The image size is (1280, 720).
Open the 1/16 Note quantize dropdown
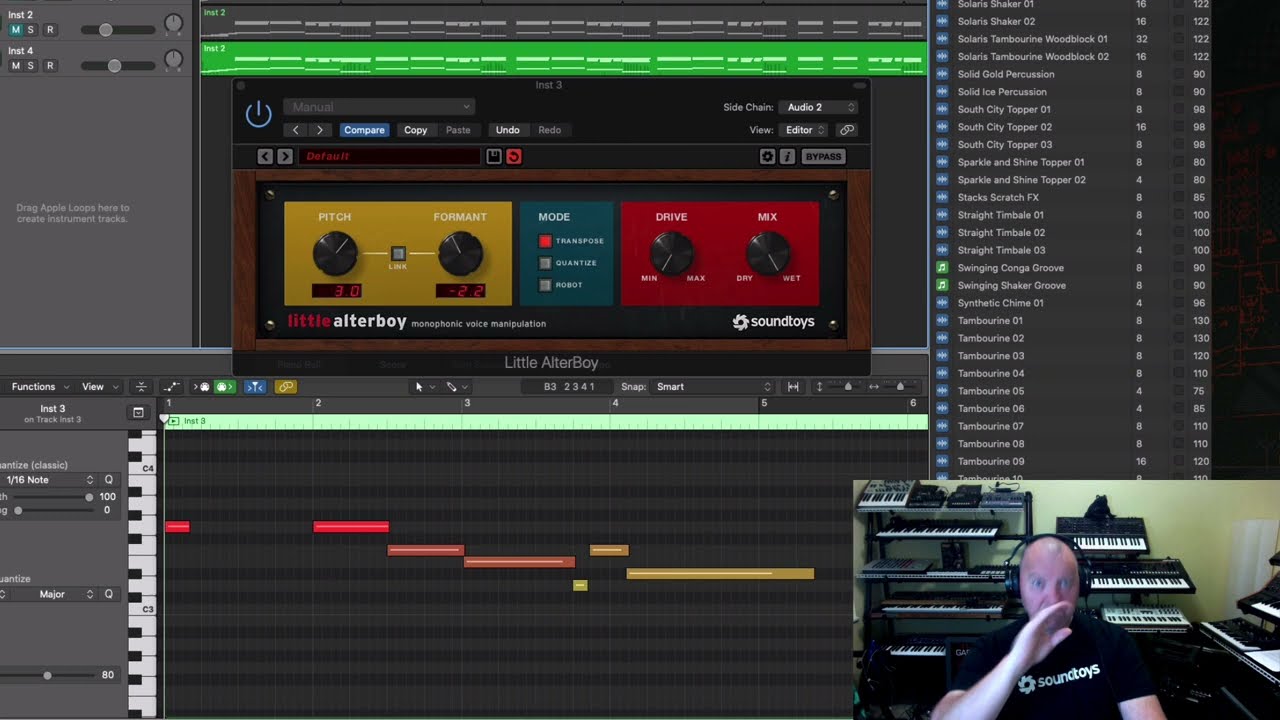coord(49,480)
